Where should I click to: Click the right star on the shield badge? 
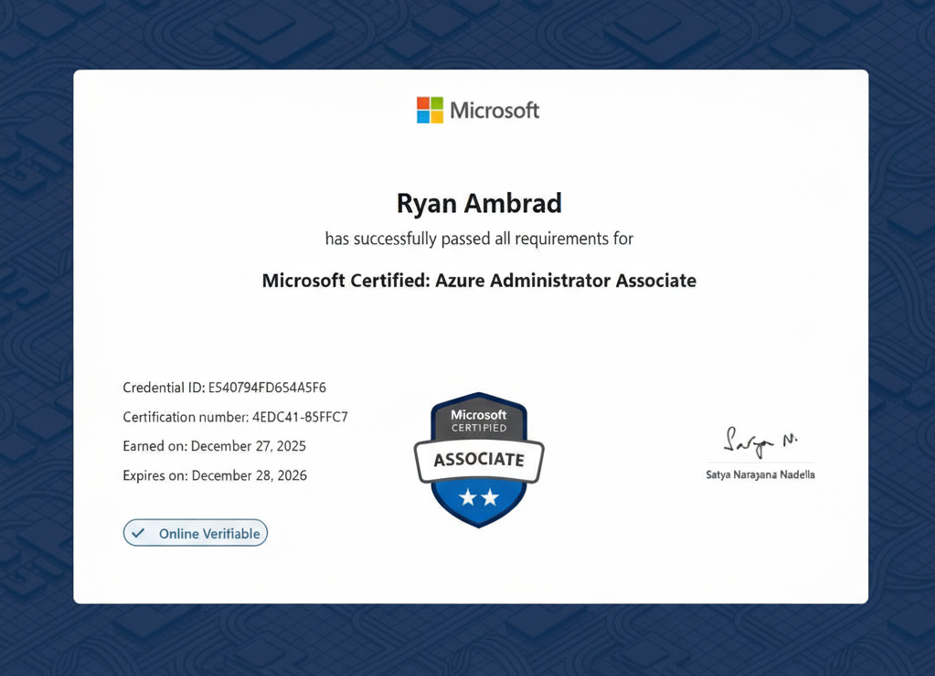coord(490,497)
